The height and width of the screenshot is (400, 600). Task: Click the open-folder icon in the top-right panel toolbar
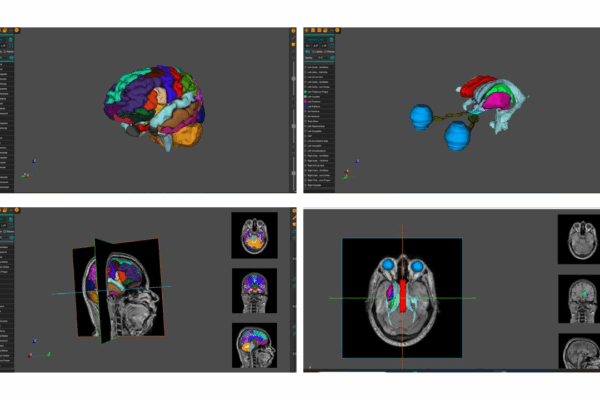[x=313, y=30]
